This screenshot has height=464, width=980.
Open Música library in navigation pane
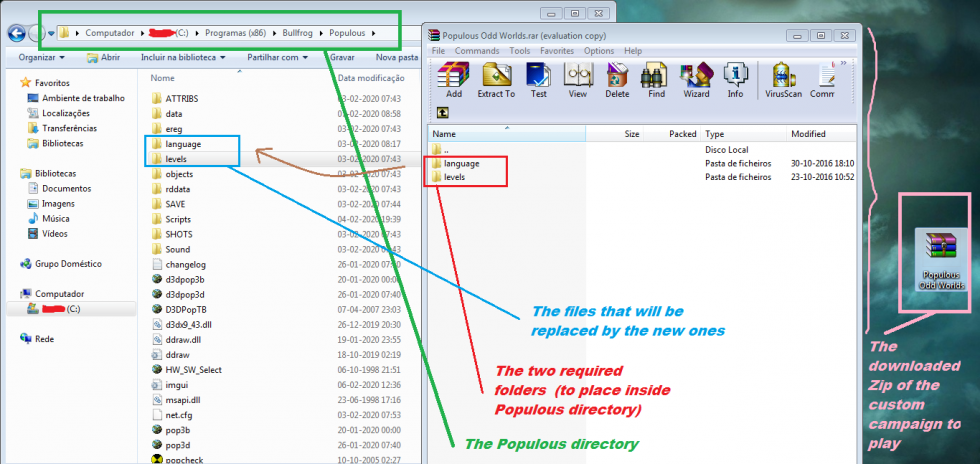tap(49, 218)
